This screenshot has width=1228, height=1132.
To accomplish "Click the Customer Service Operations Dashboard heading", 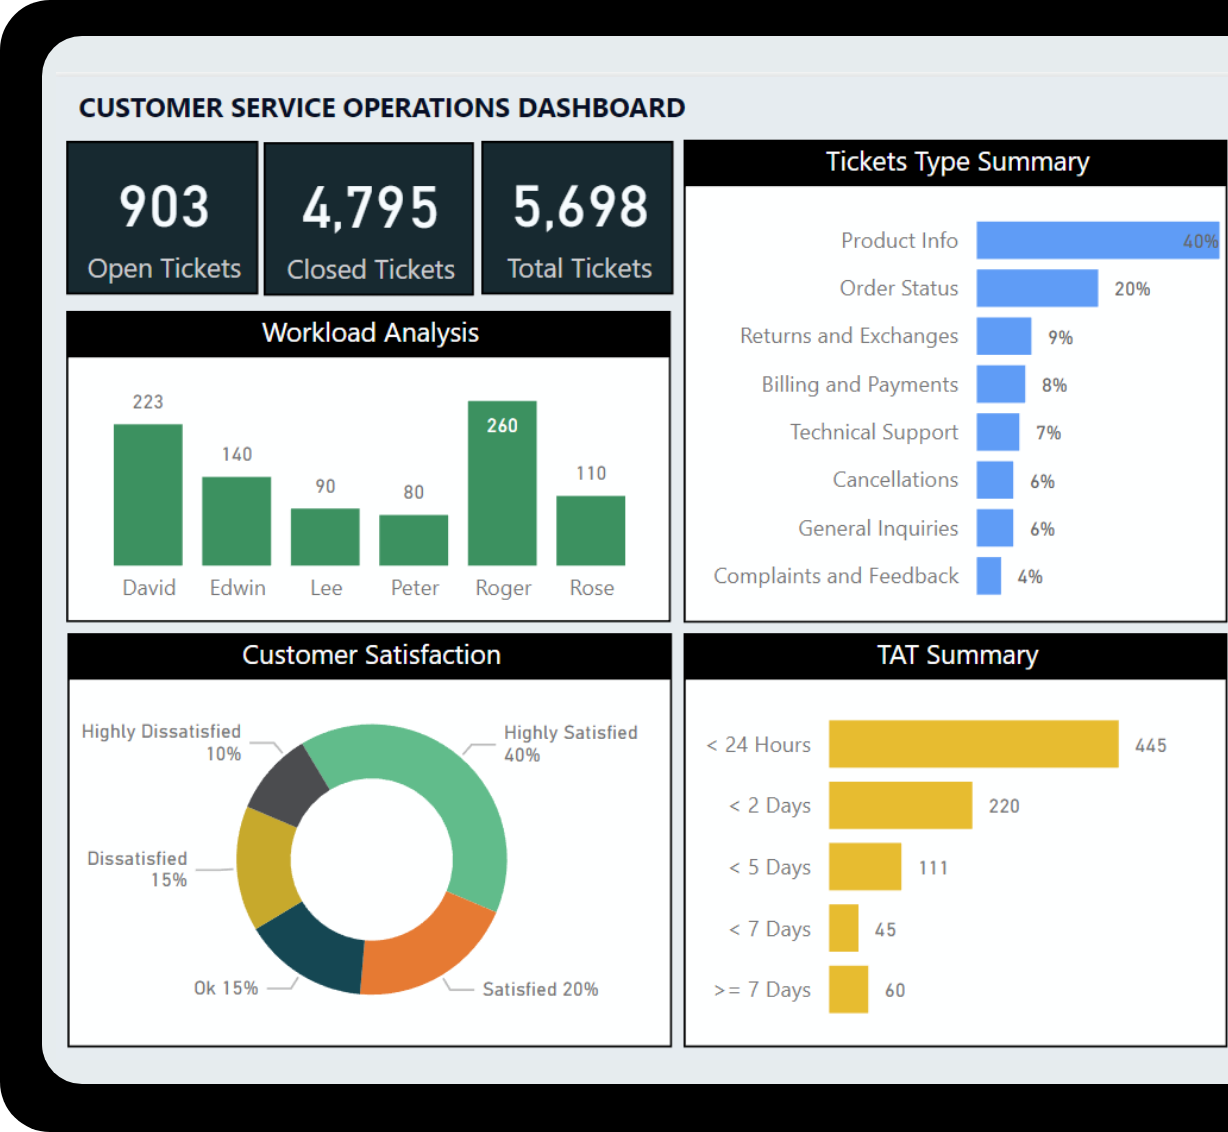I will click(382, 108).
